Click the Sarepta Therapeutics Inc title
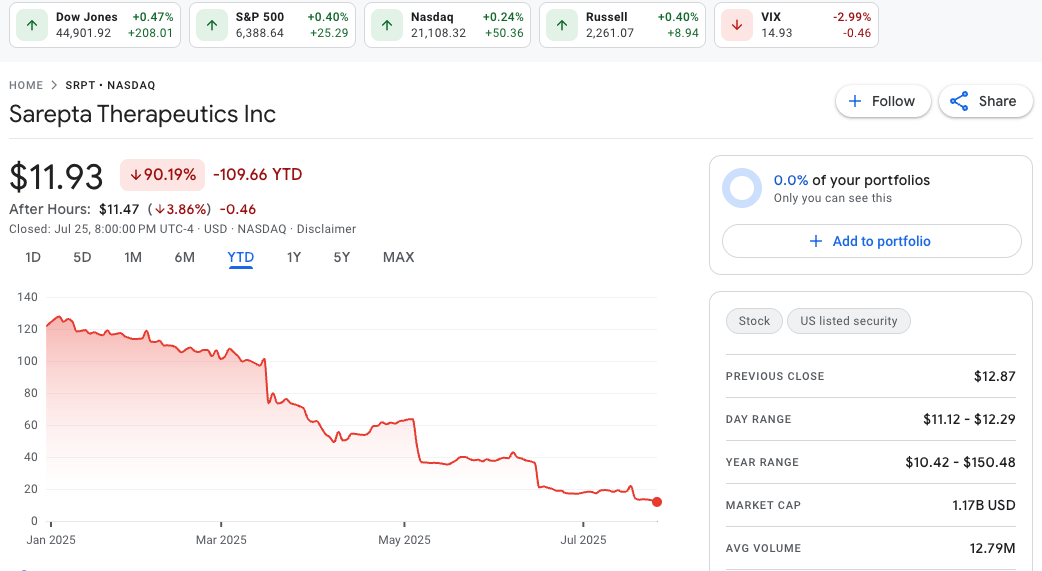Image resolution: width=1042 pixels, height=571 pixels. (x=142, y=114)
